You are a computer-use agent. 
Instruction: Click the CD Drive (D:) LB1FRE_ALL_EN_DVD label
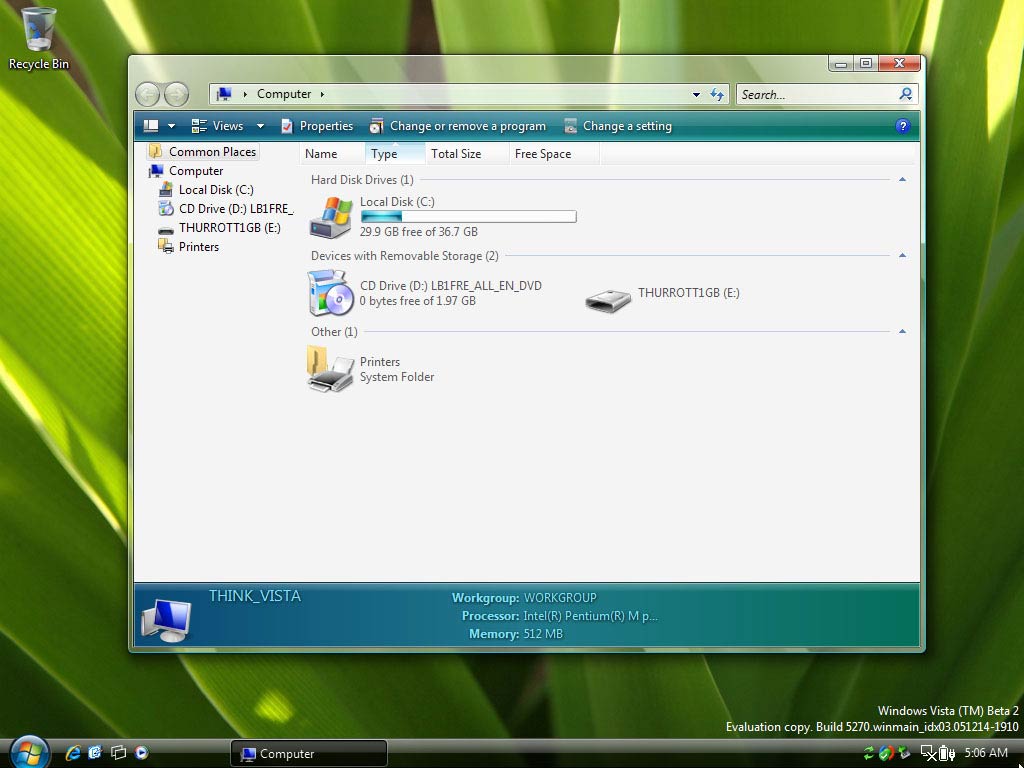click(451, 285)
